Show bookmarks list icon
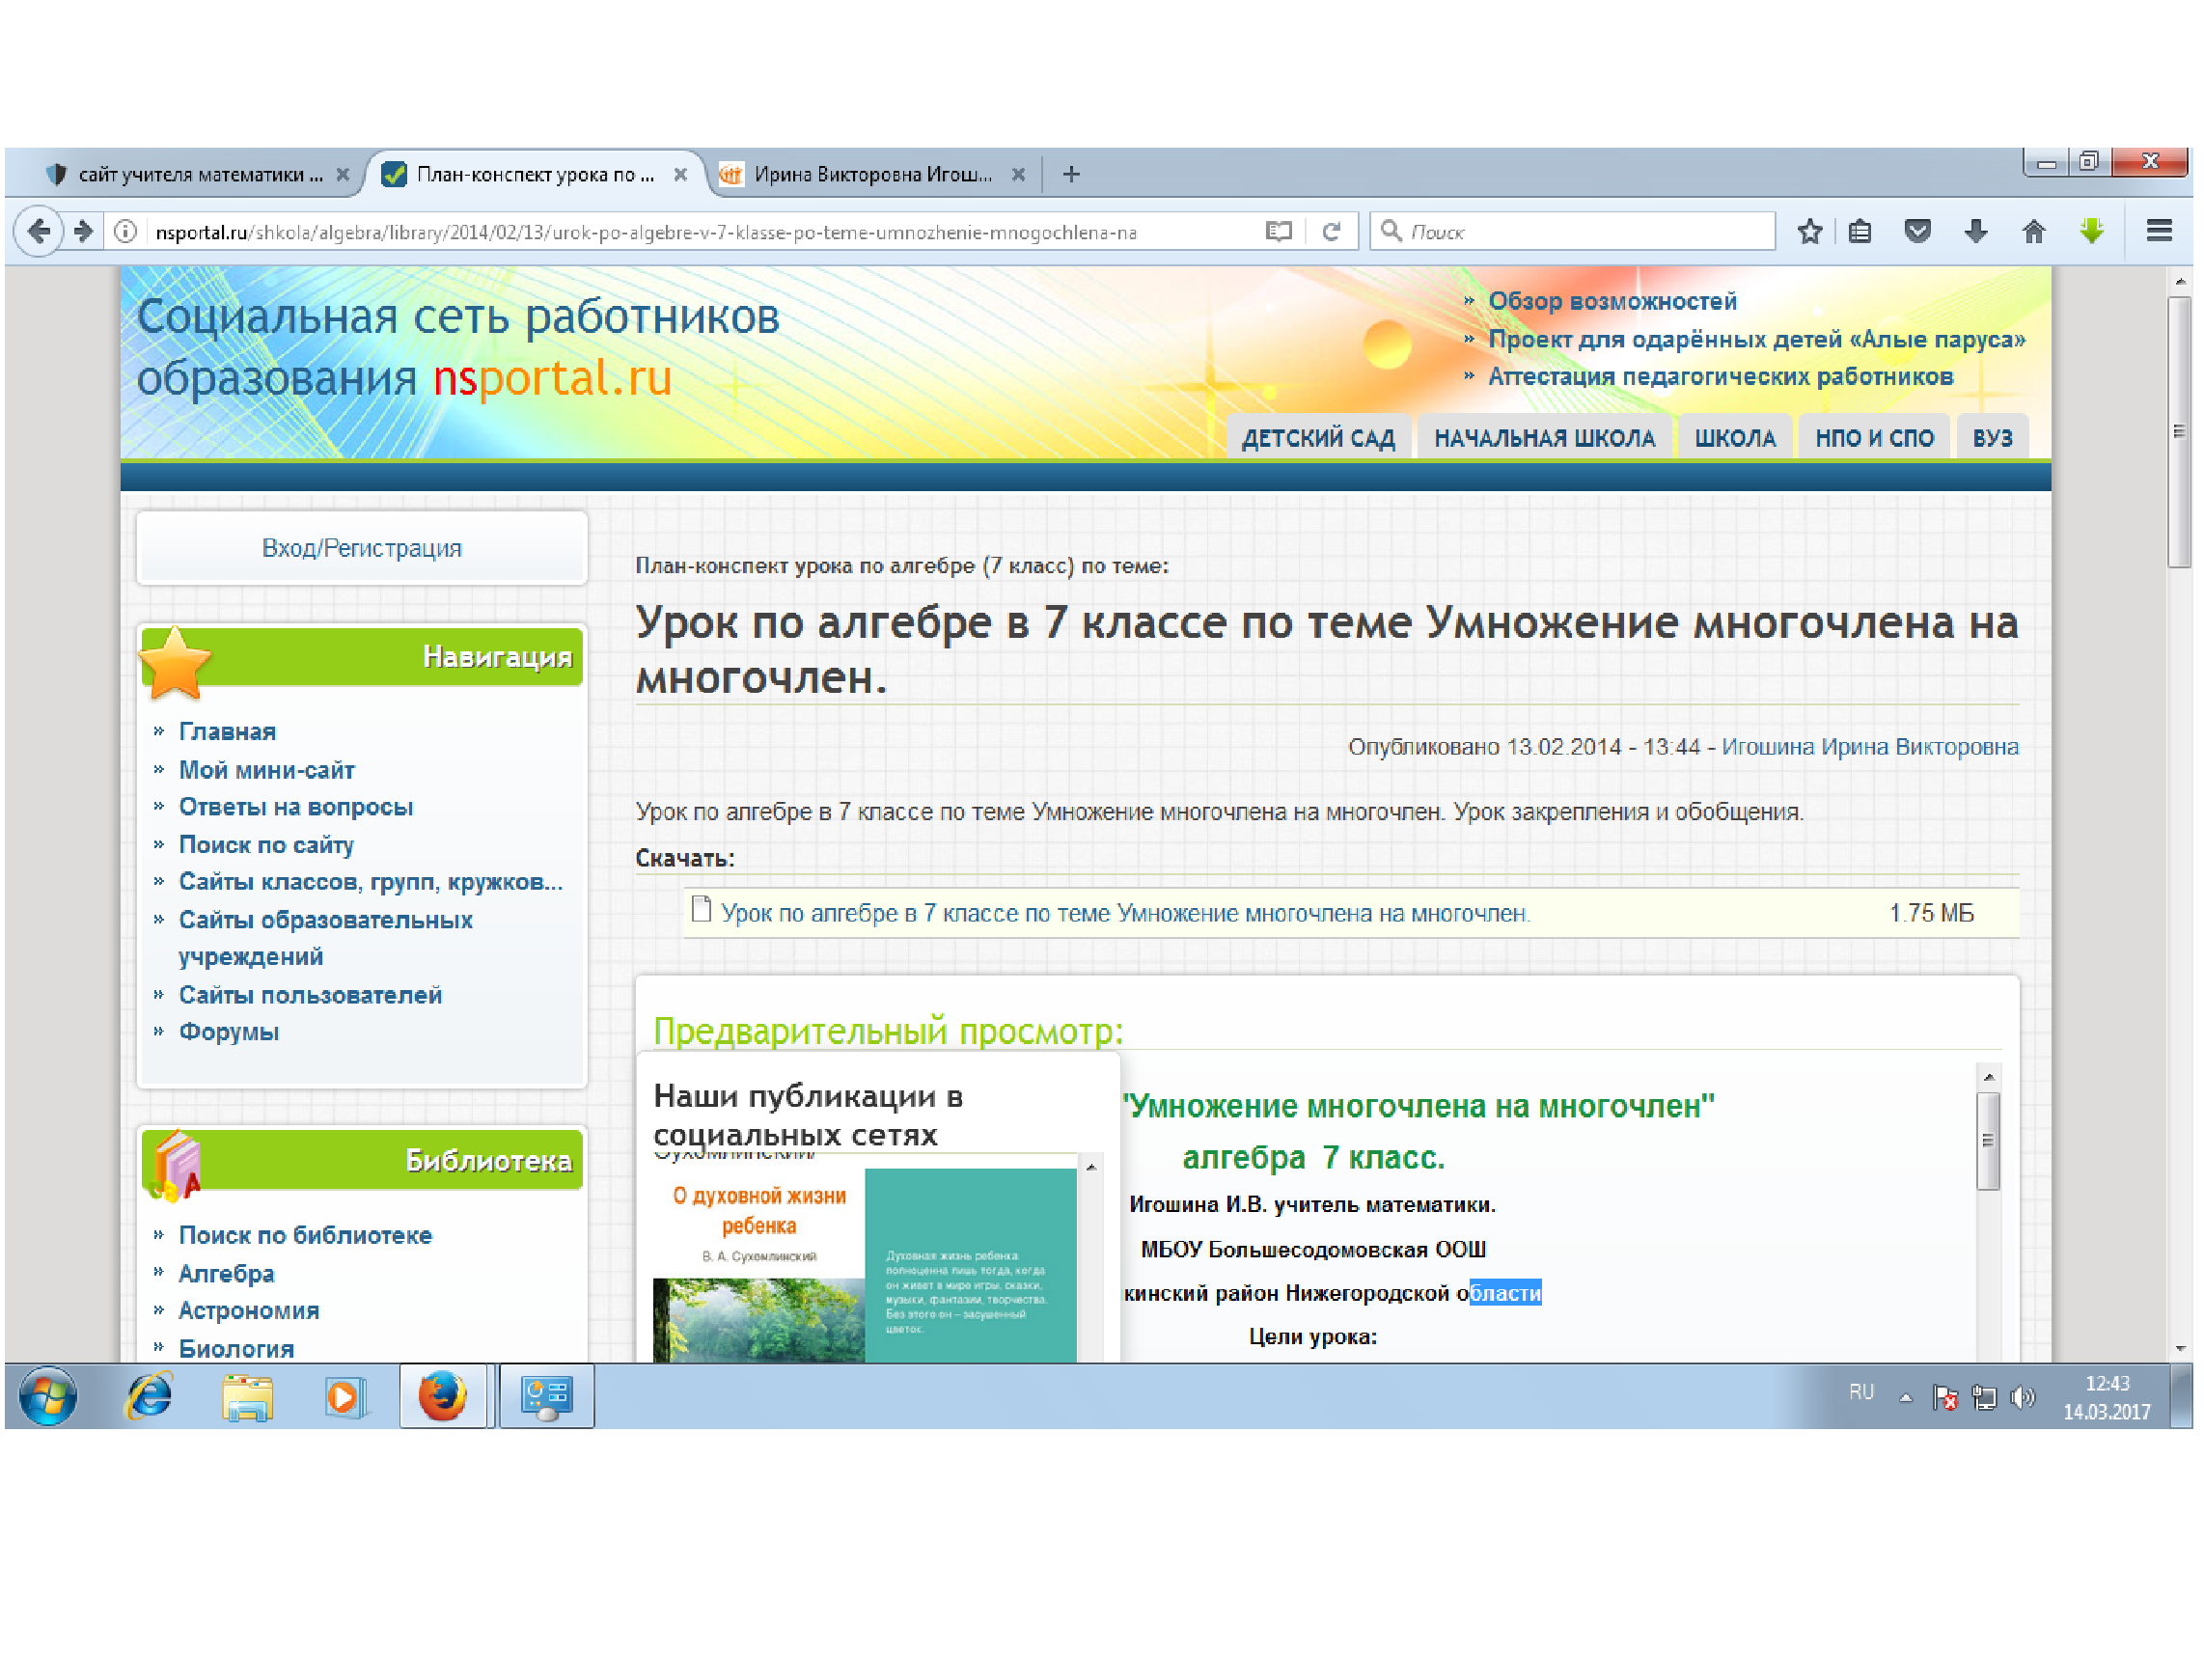This screenshot has height=1680, width=2204. coord(1859,232)
